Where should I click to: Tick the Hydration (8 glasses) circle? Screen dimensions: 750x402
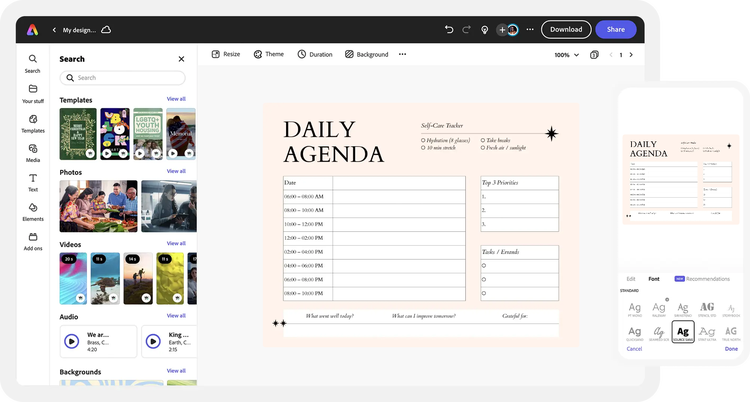[423, 140]
